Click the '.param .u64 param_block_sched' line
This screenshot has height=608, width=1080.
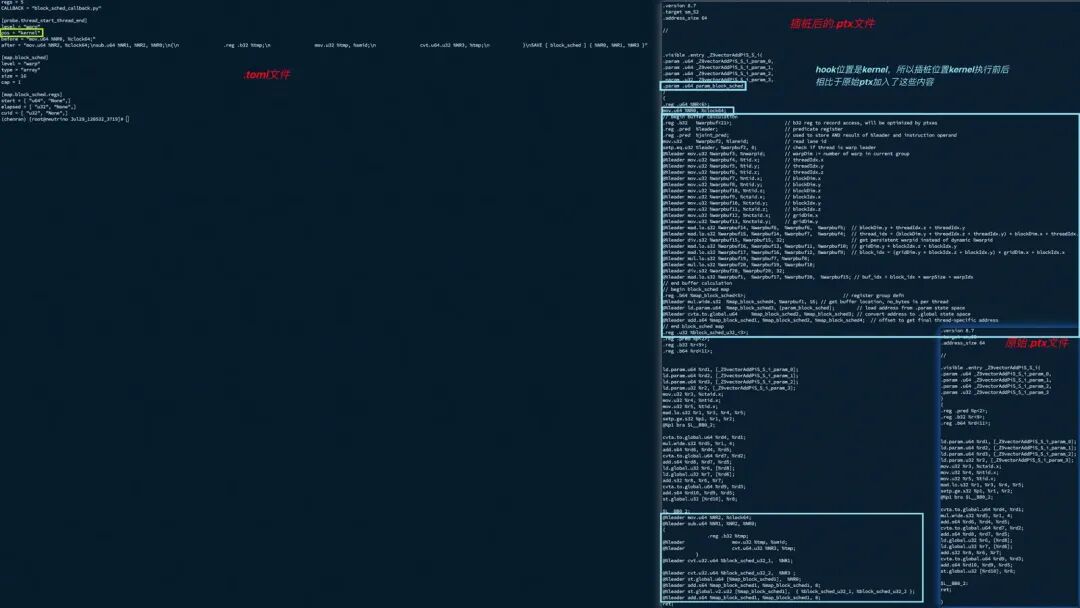(x=703, y=86)
